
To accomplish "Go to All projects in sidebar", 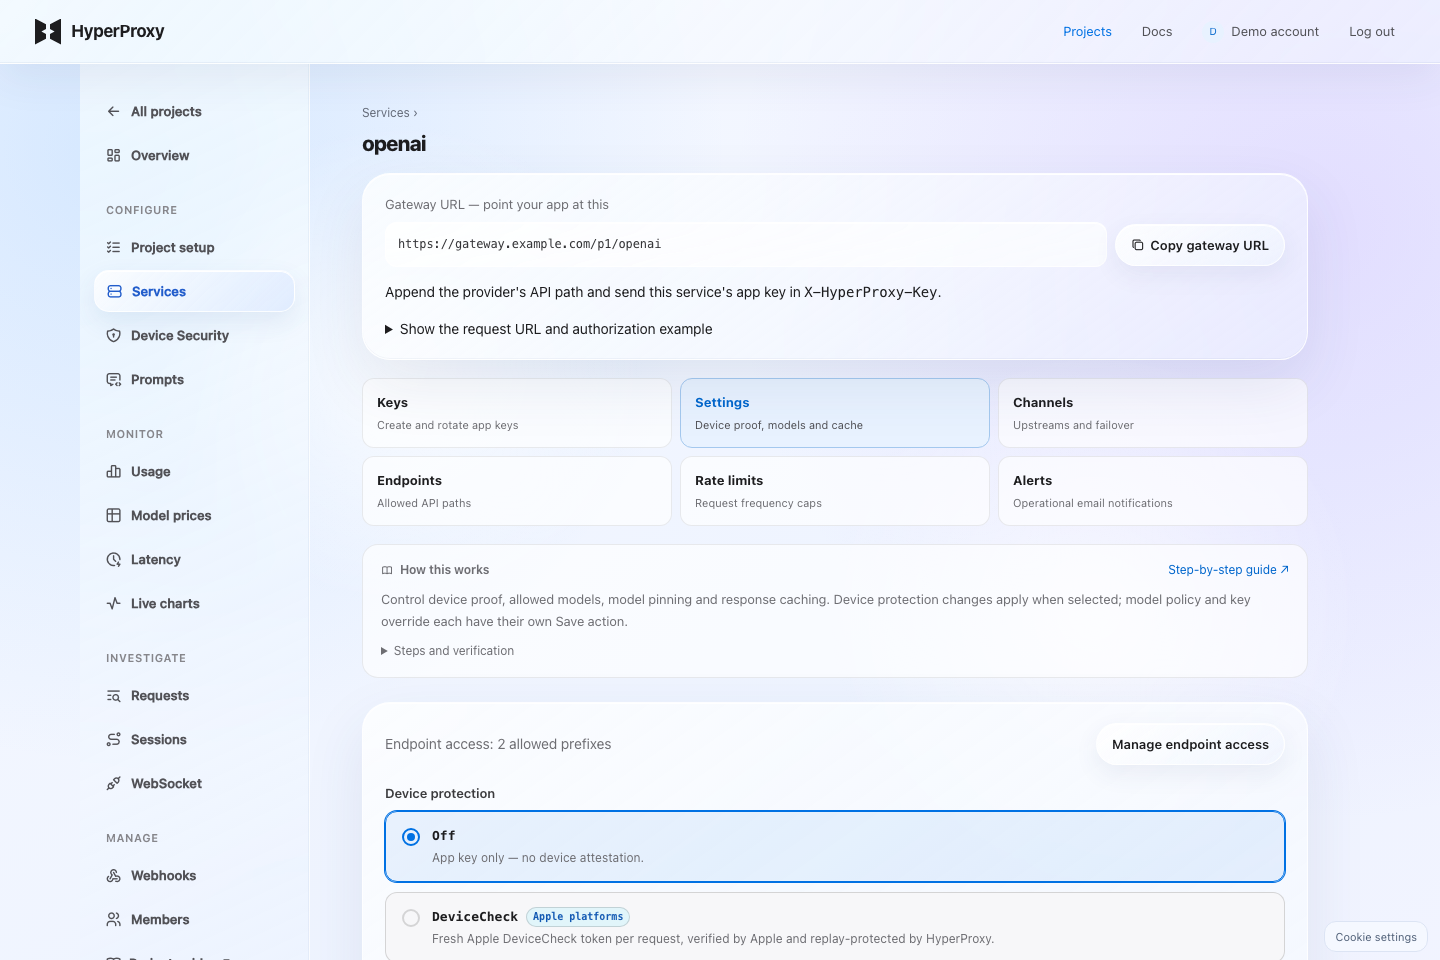I will pyautogui.click(x=194, y=112).
